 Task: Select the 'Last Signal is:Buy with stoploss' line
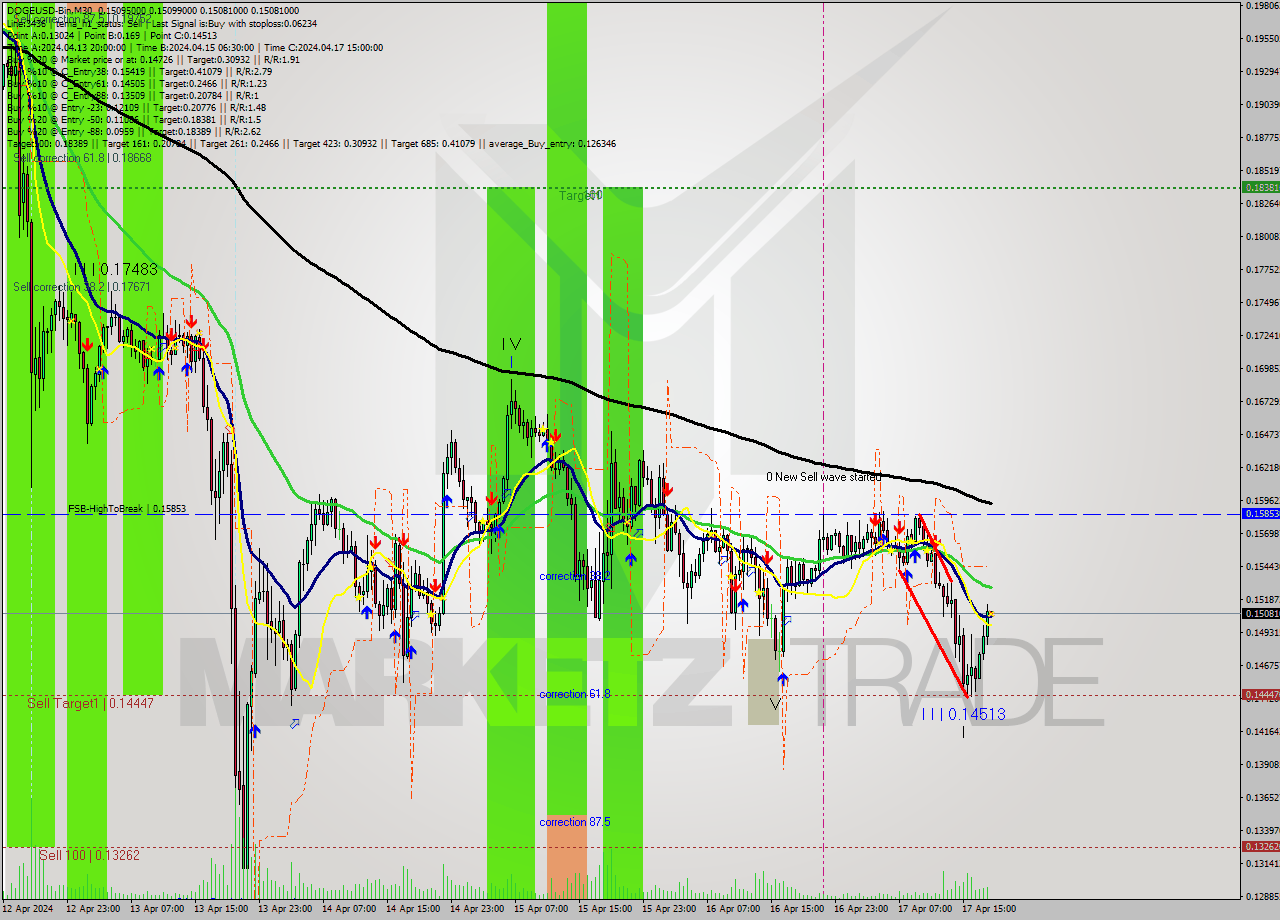160,23
